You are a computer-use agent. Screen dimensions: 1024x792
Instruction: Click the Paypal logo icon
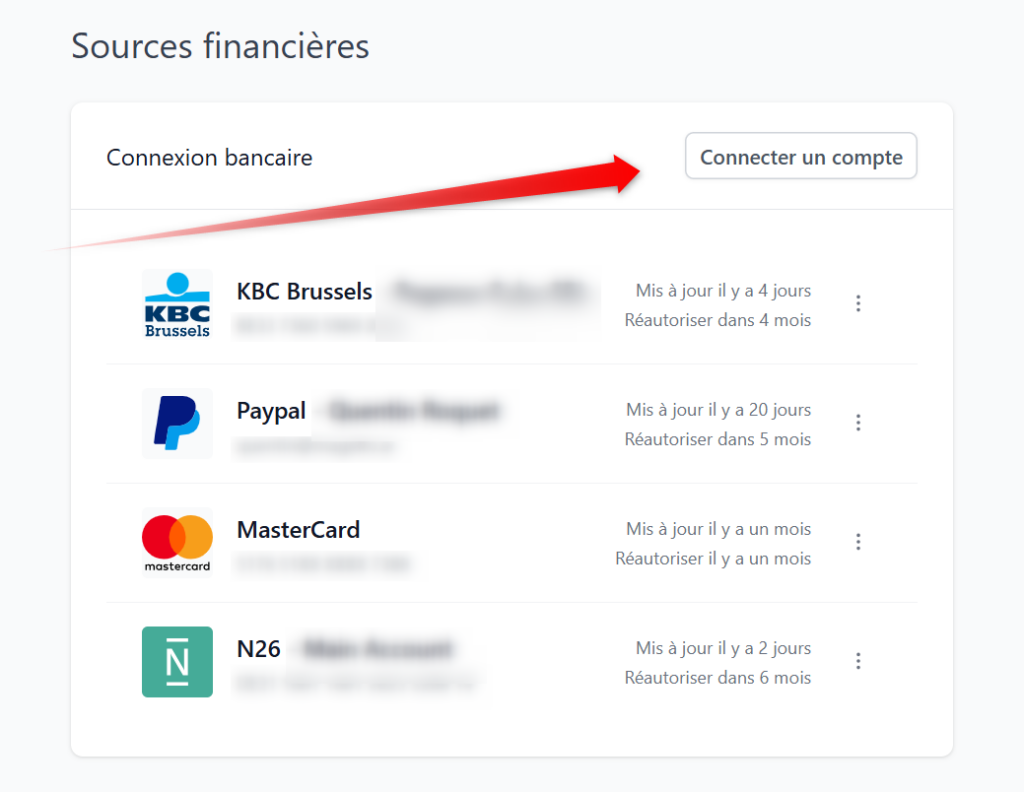pos(177,423)
